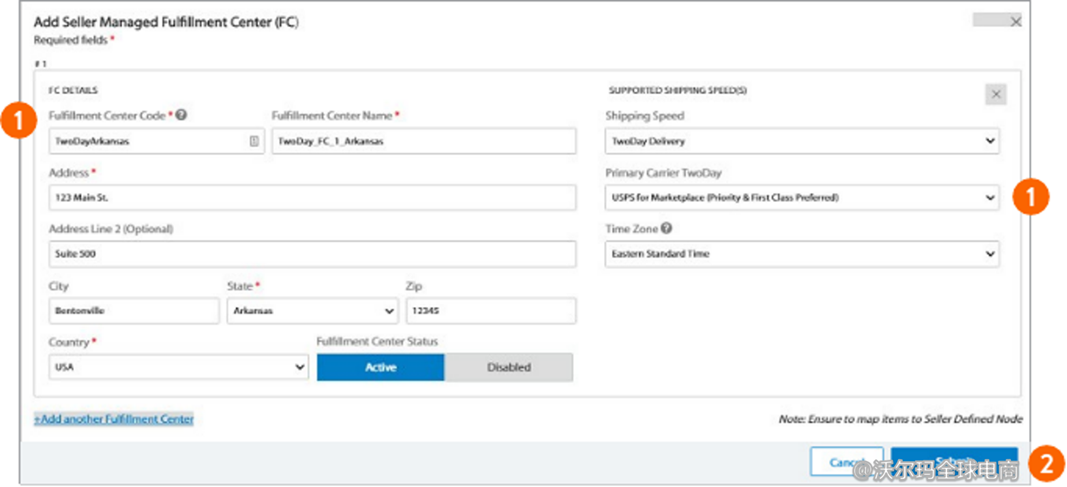Viewport: 1067px width, 487px height.
Task: Focus the Address Line 2 field
Action: (312, 254)
